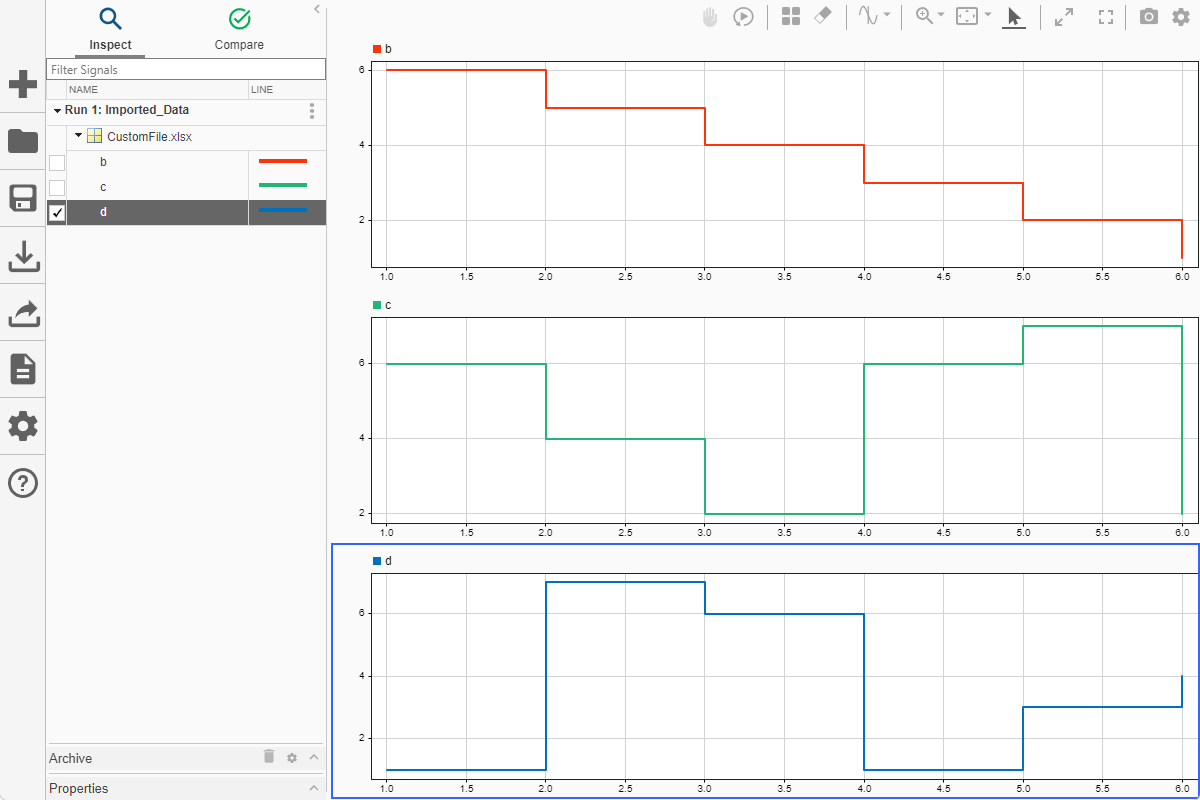1200x800 pixels.
Task: Click the blue line swatch for signal d
Action: coord(283,210)
